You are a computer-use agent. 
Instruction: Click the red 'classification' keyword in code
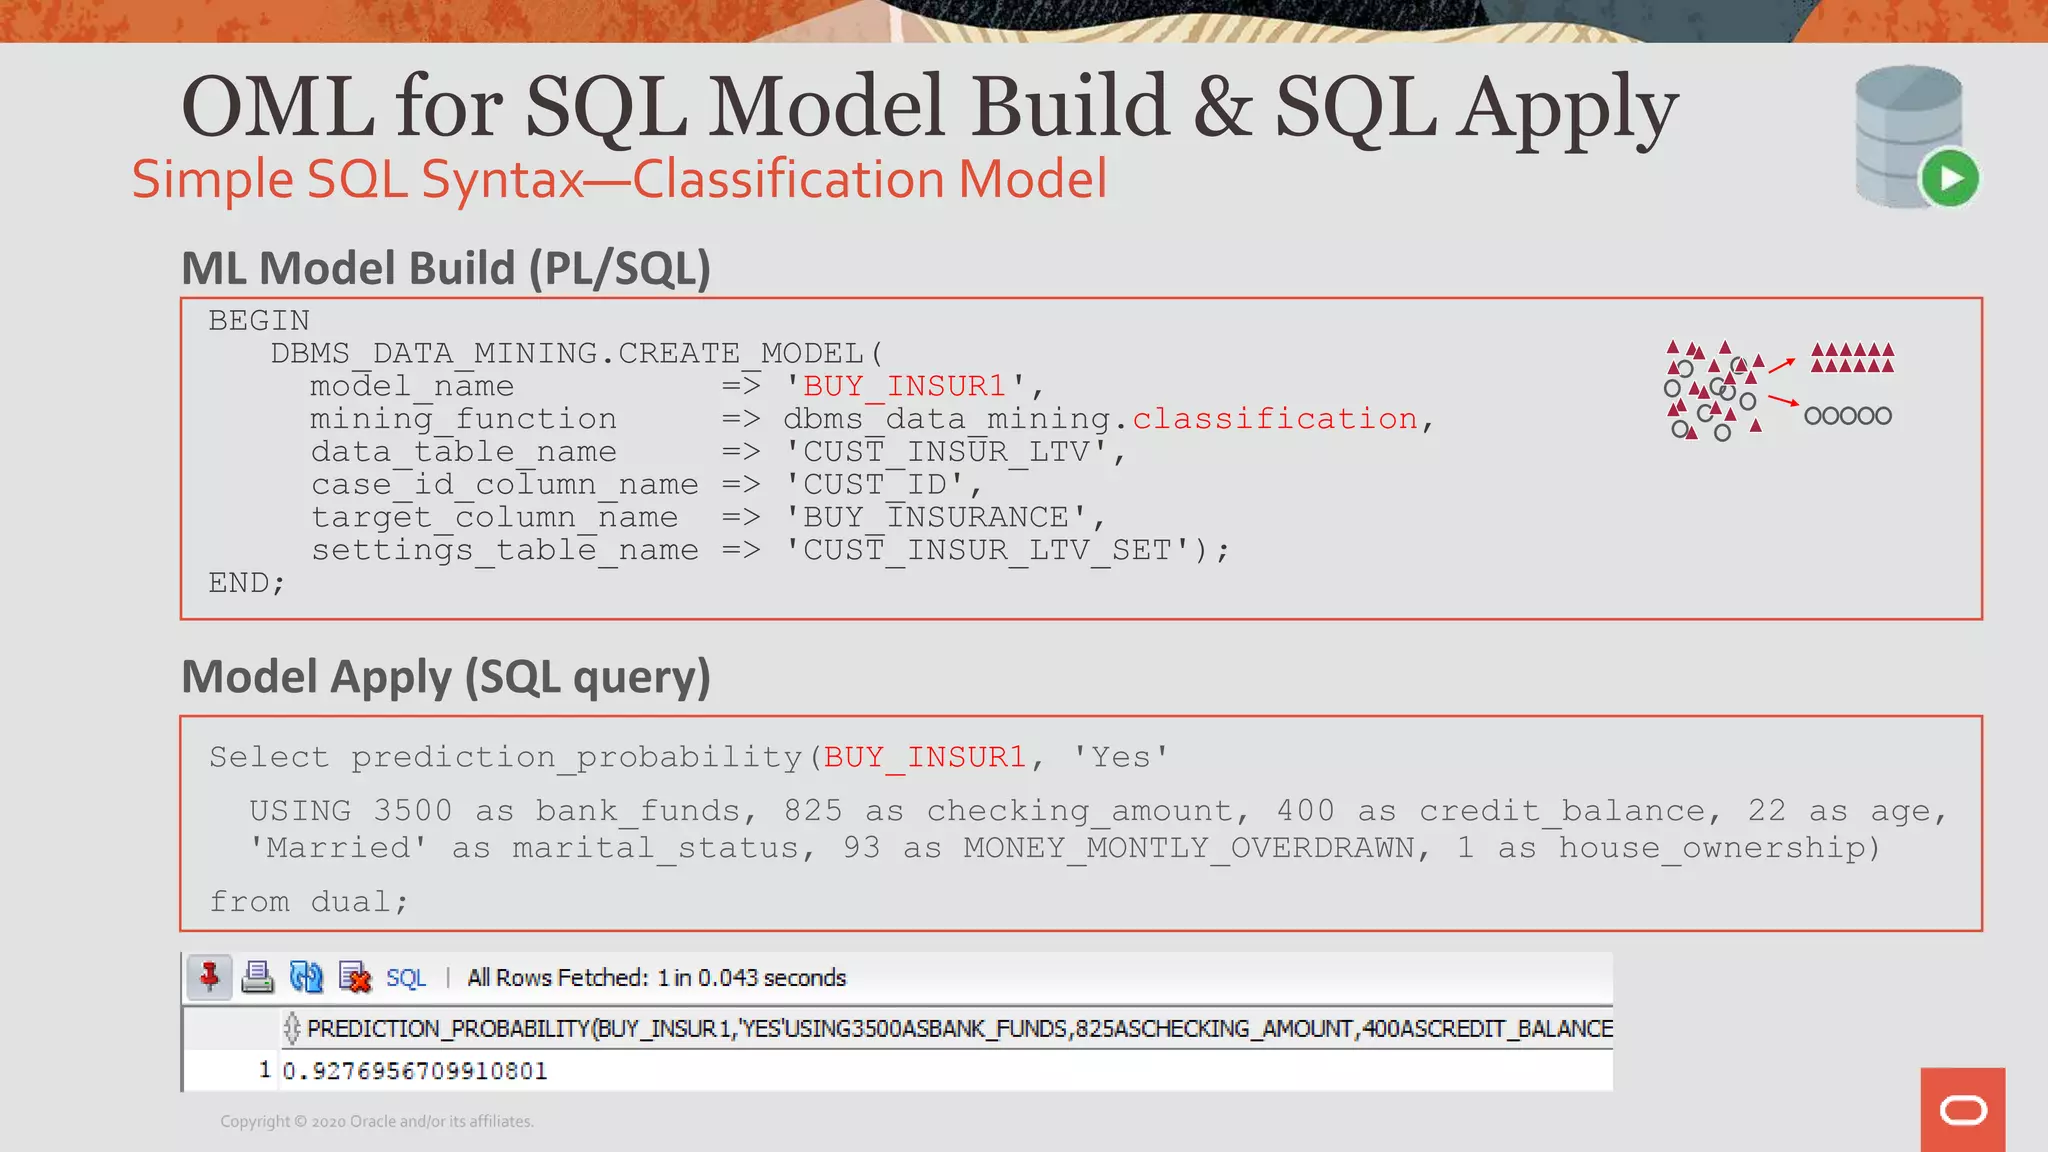(1274, 419)
